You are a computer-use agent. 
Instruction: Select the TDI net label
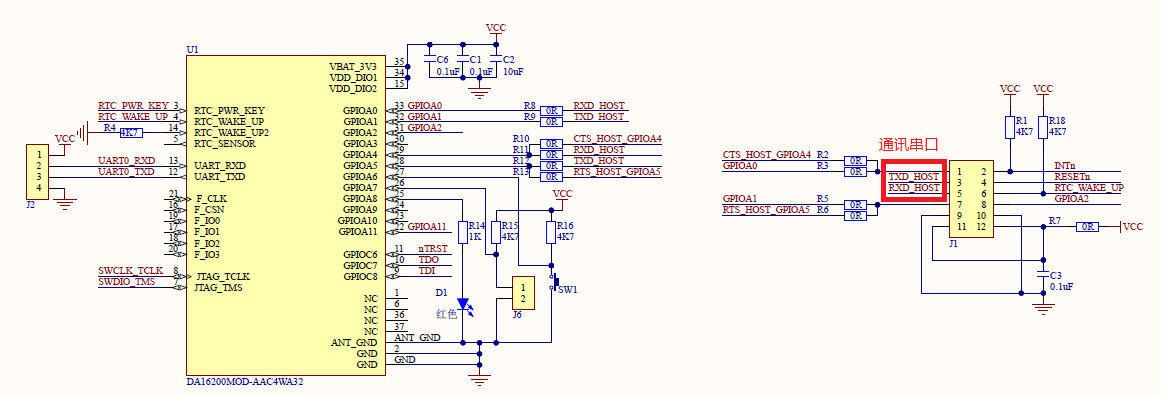coord(427,271)
